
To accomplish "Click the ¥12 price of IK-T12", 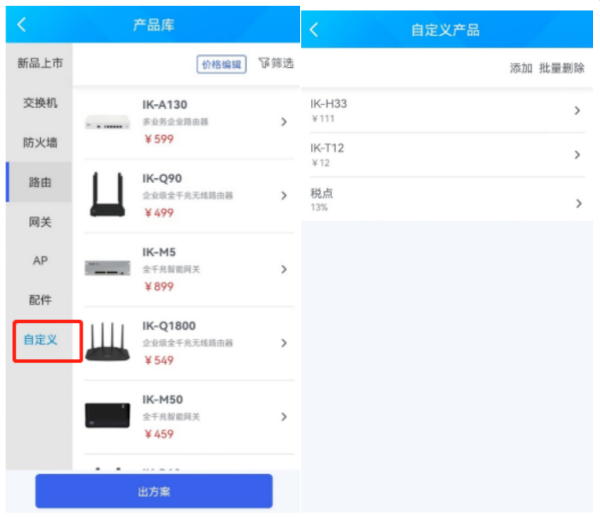I will 320,163.
